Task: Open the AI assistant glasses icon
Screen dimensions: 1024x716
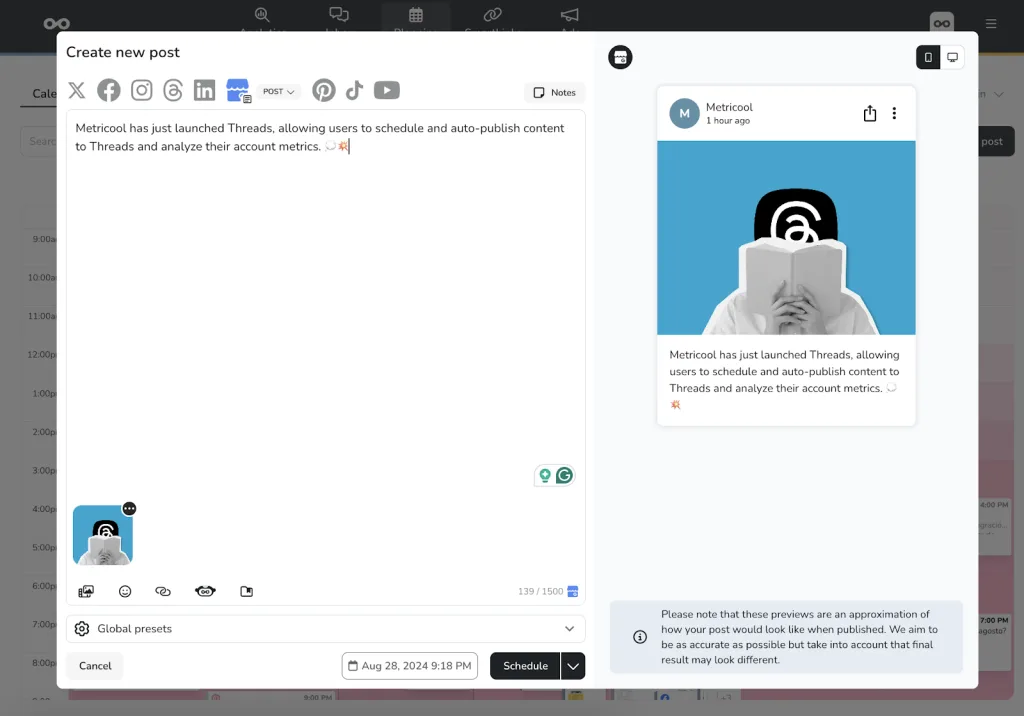Action: [205, 591]
